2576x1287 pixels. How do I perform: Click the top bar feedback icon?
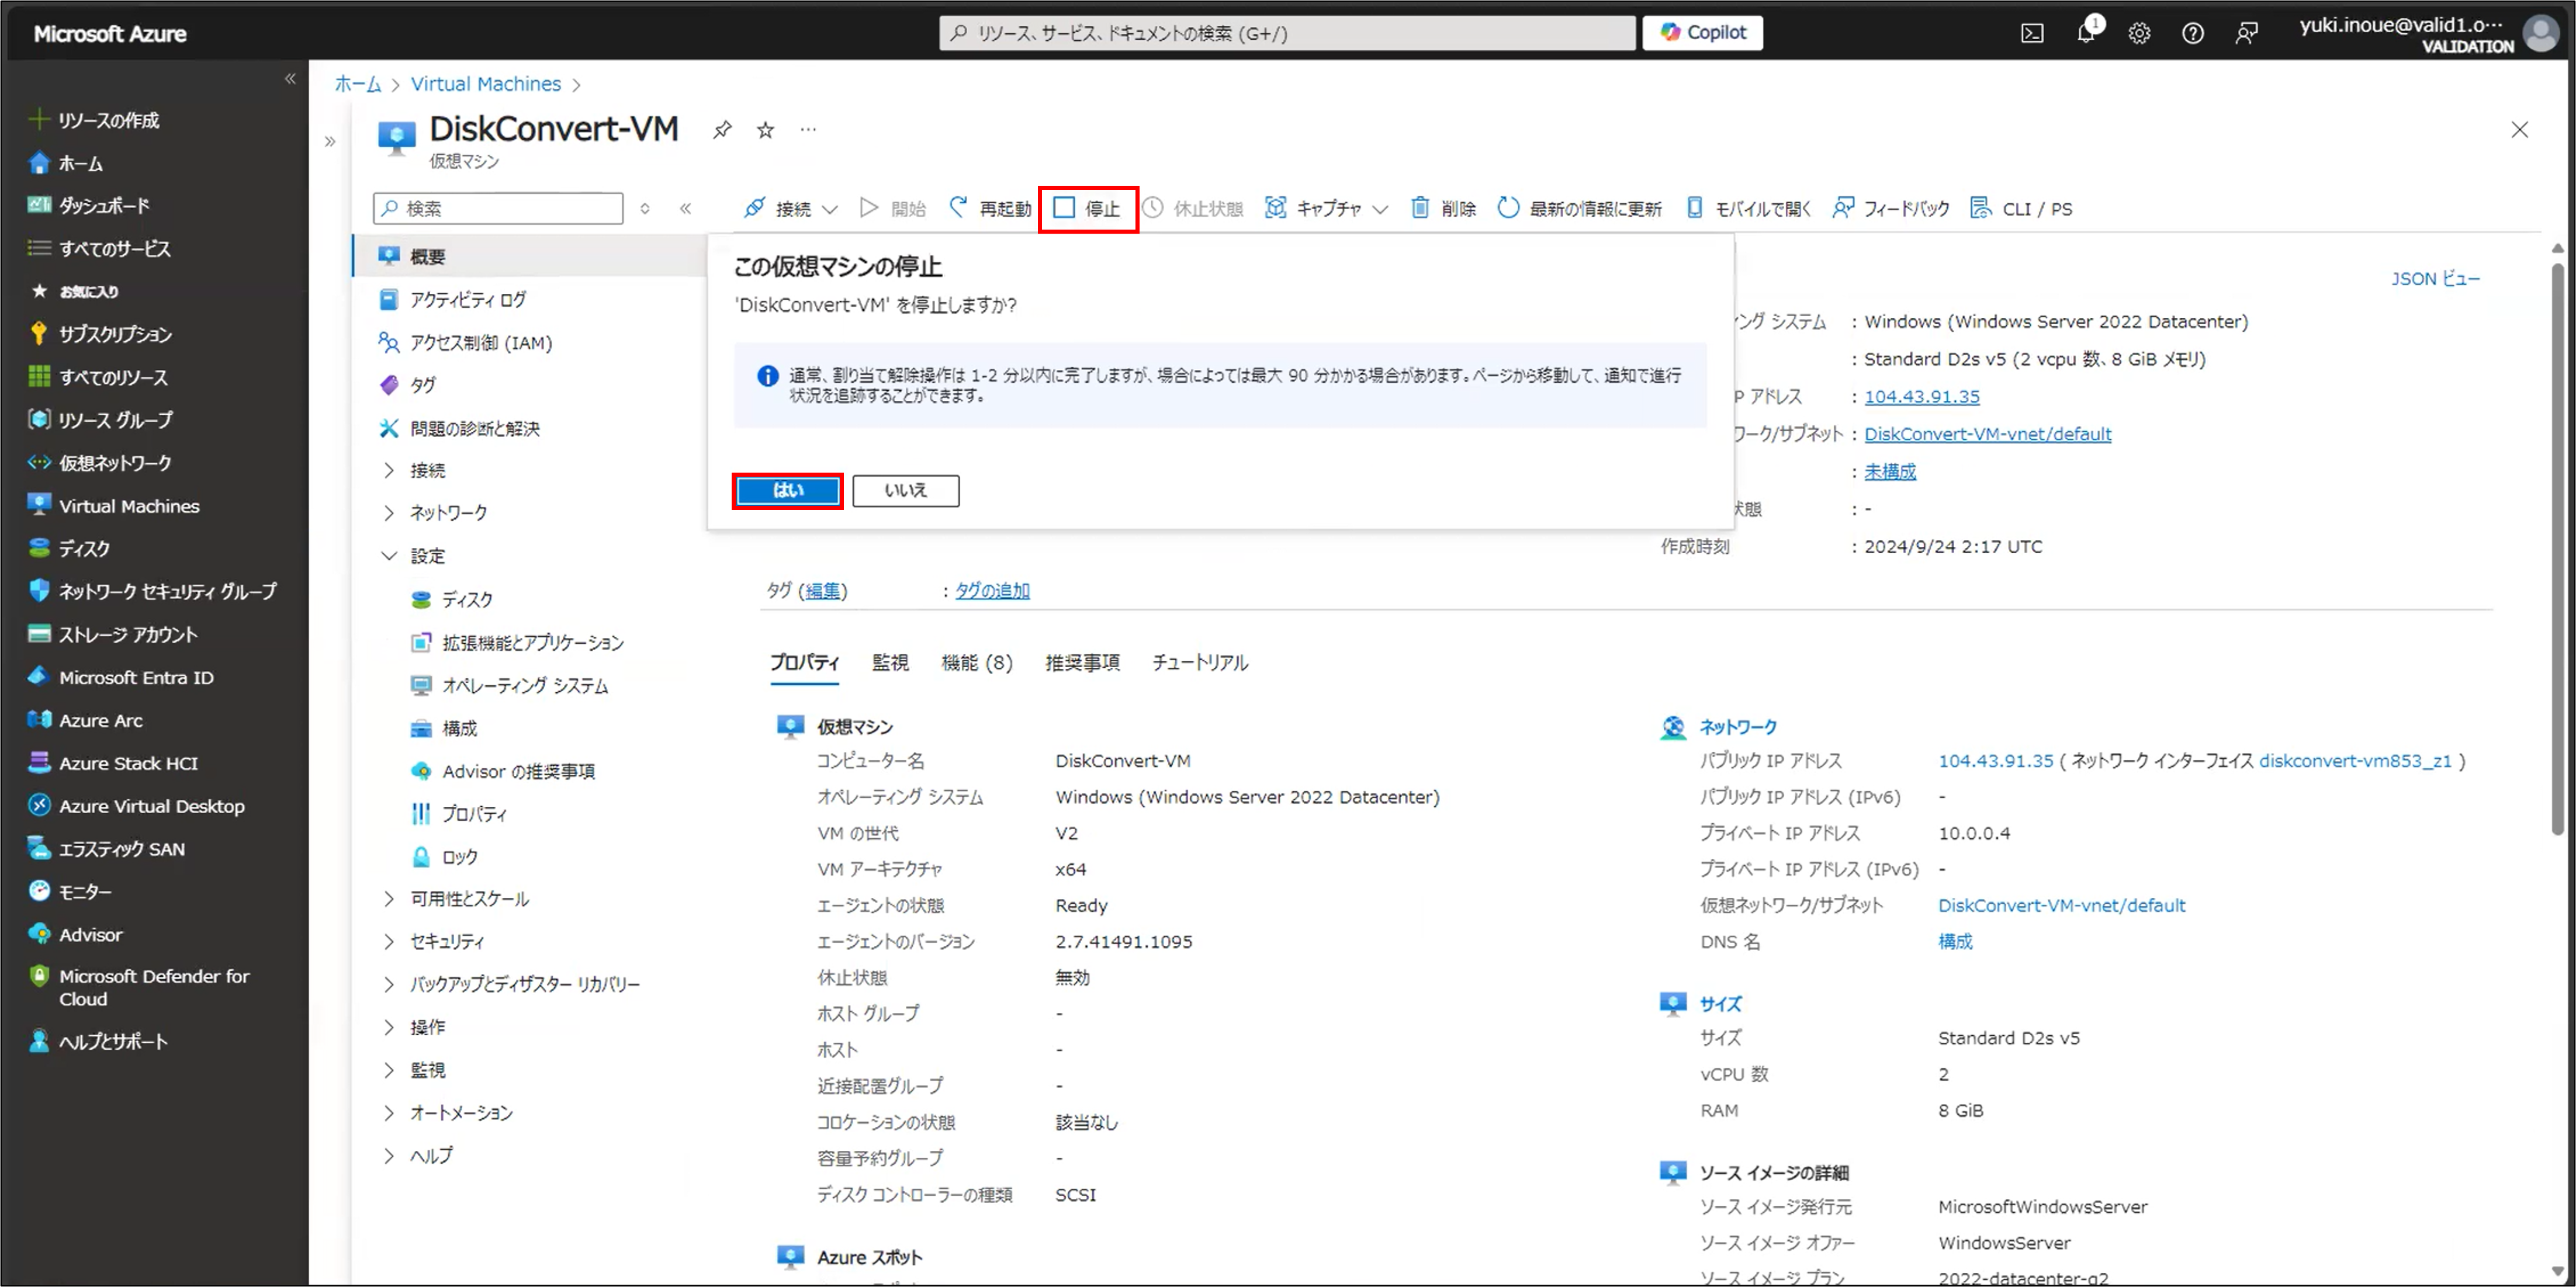(2246, 33)
